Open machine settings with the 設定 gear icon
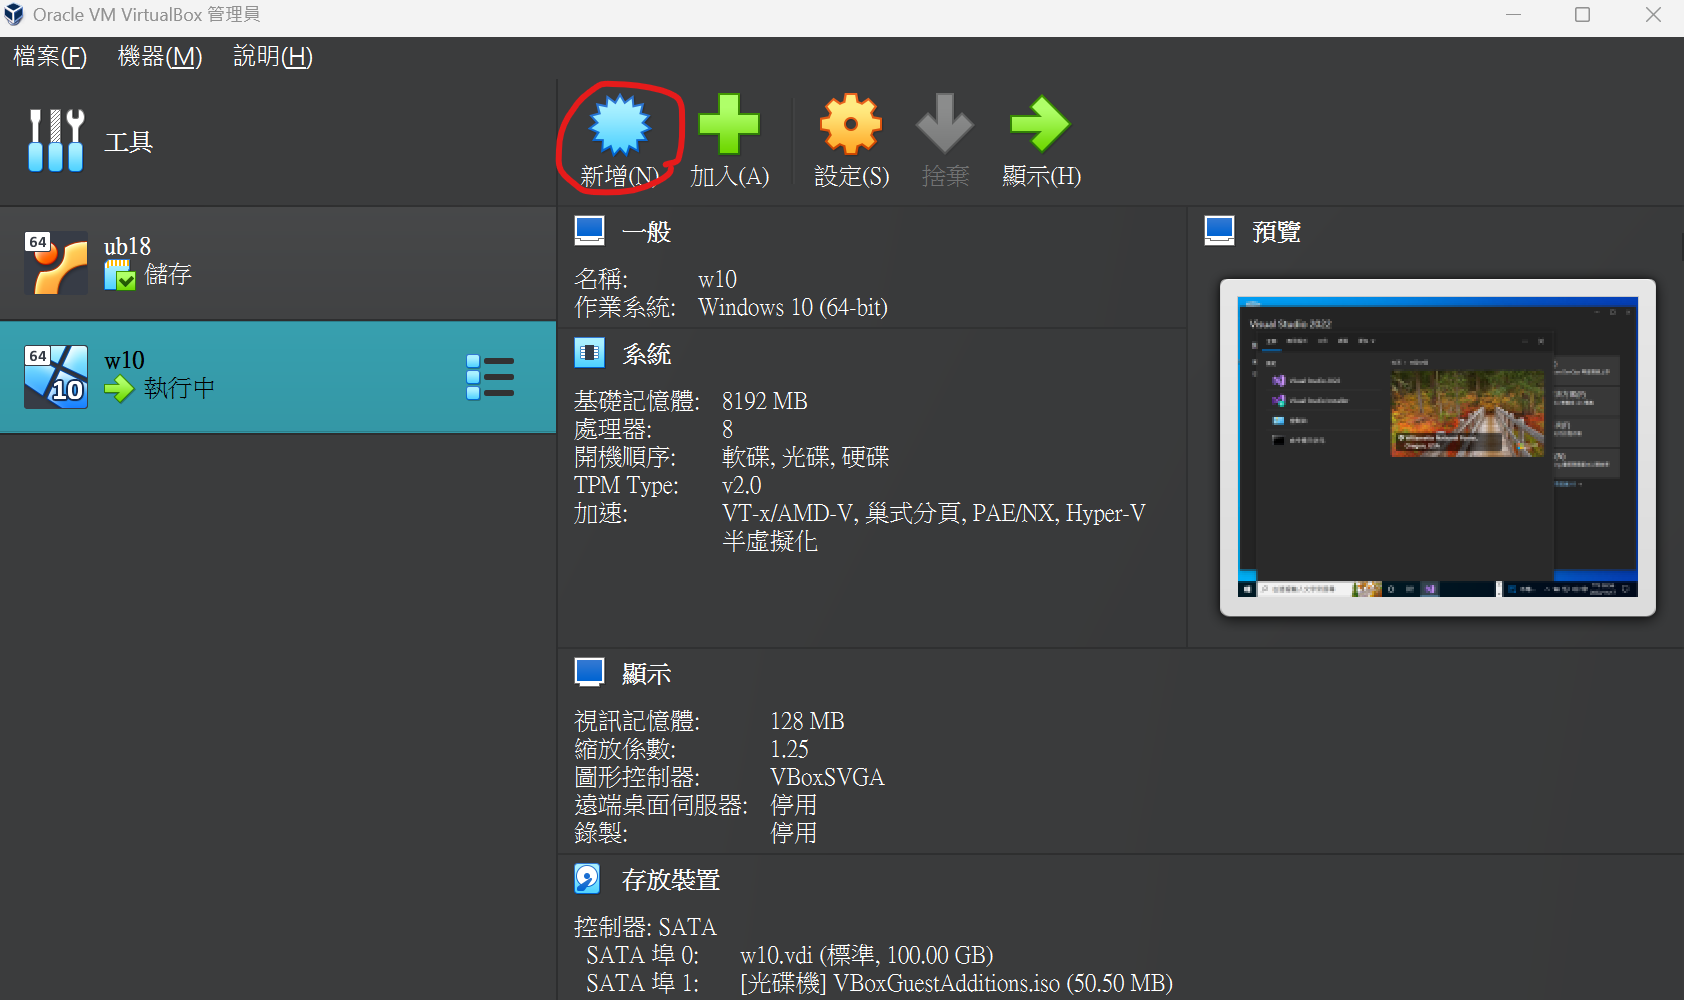This screenshot has width=1684, height=1000. (x=849, y=122)
